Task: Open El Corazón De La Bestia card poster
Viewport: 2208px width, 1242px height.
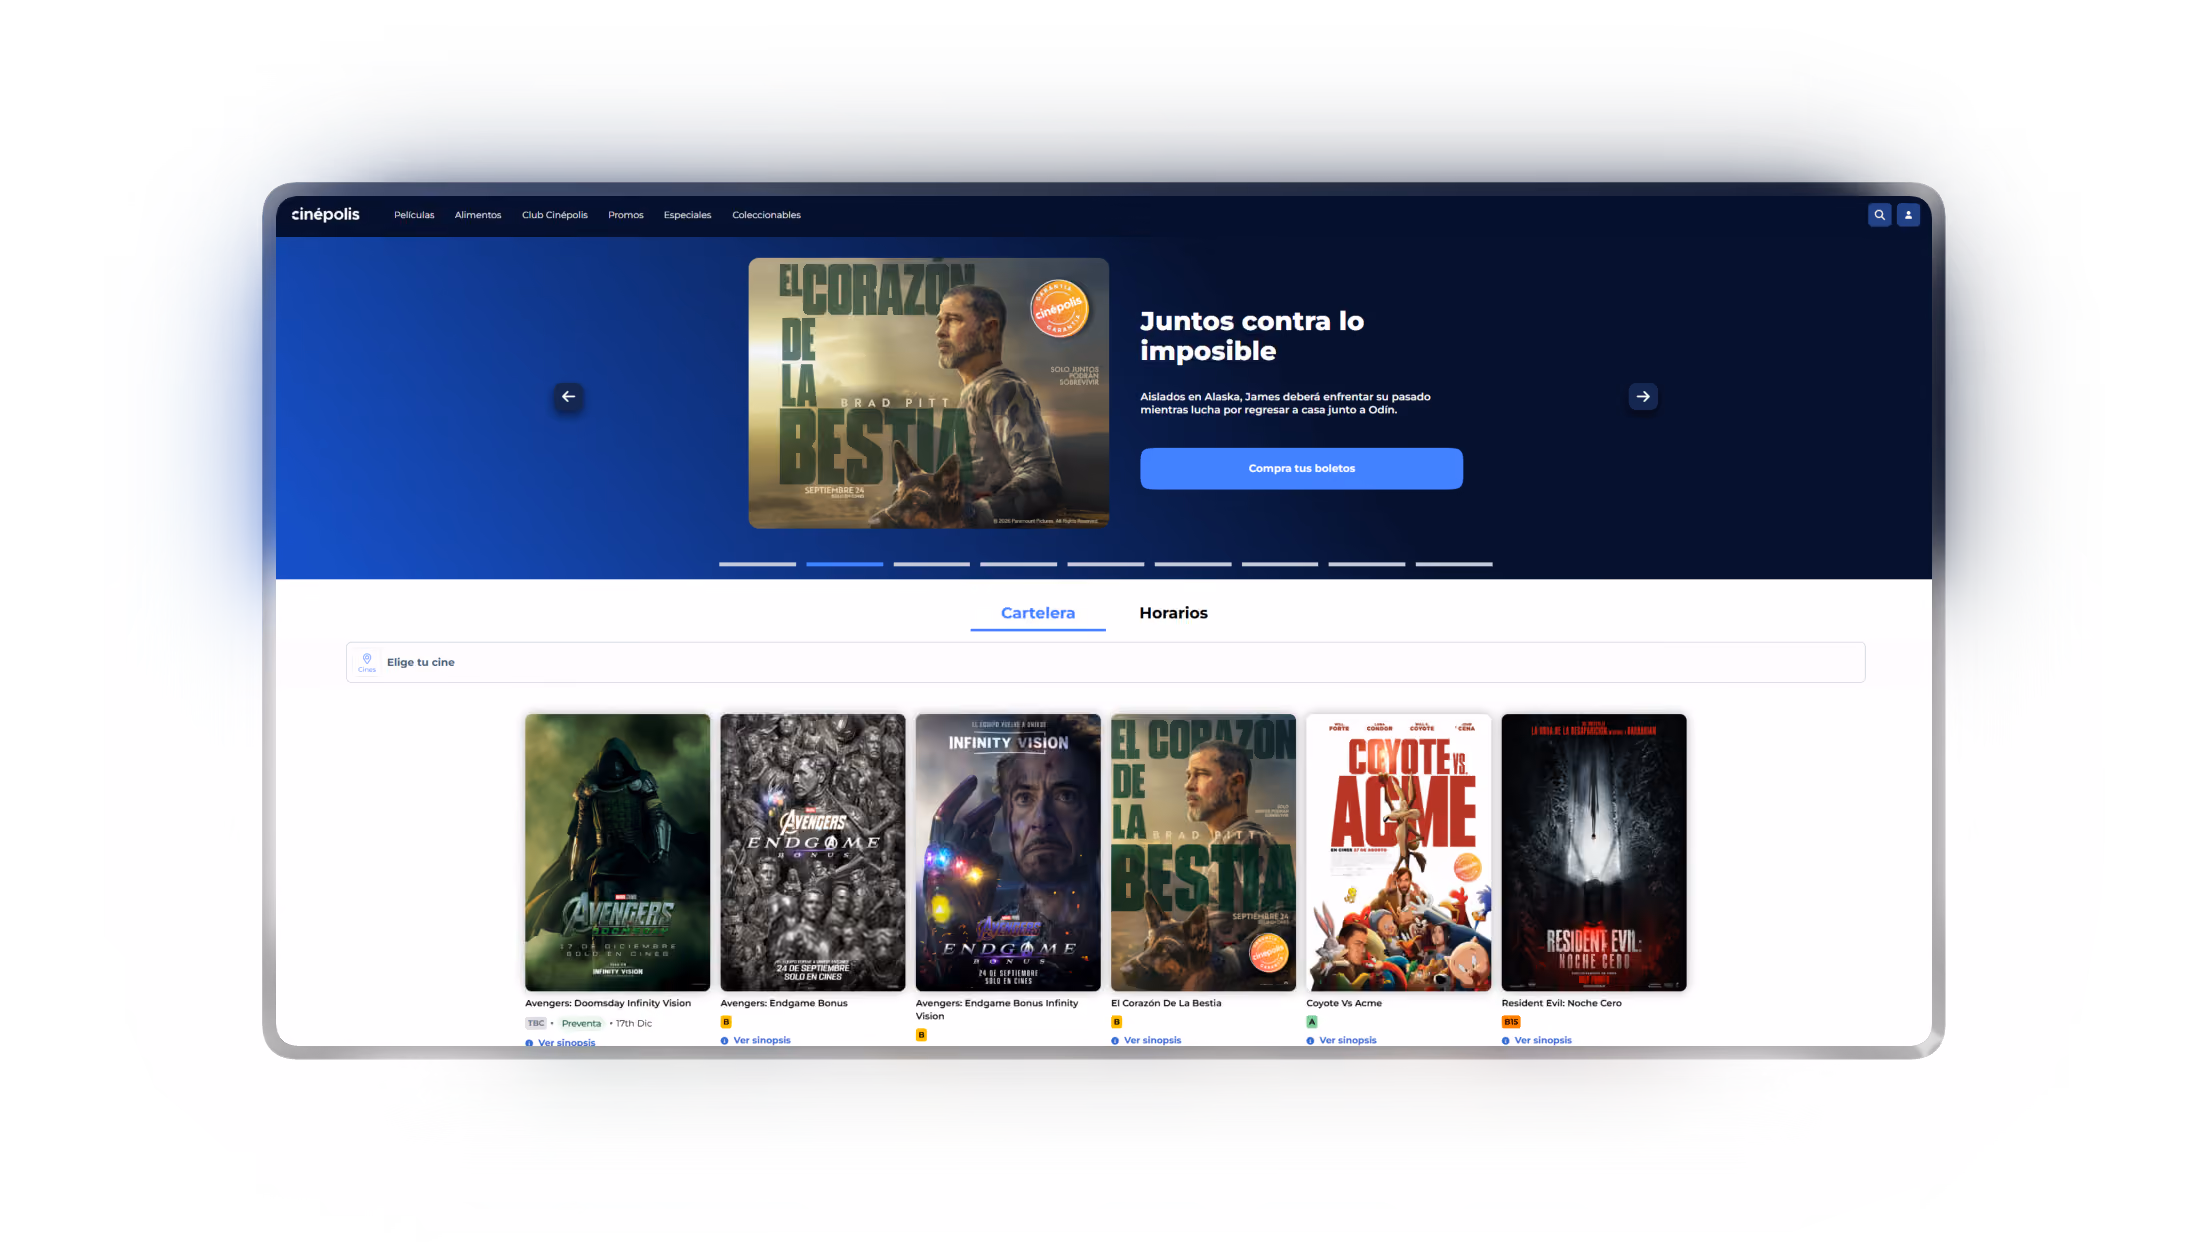Action: click(1203, 852)
